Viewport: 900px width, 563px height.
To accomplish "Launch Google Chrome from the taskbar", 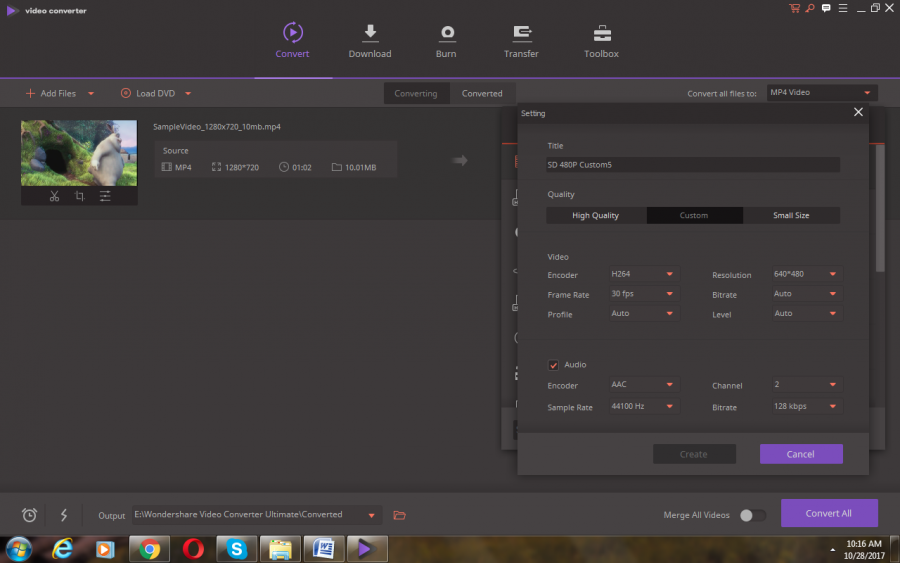I will [x=150, y=548].
